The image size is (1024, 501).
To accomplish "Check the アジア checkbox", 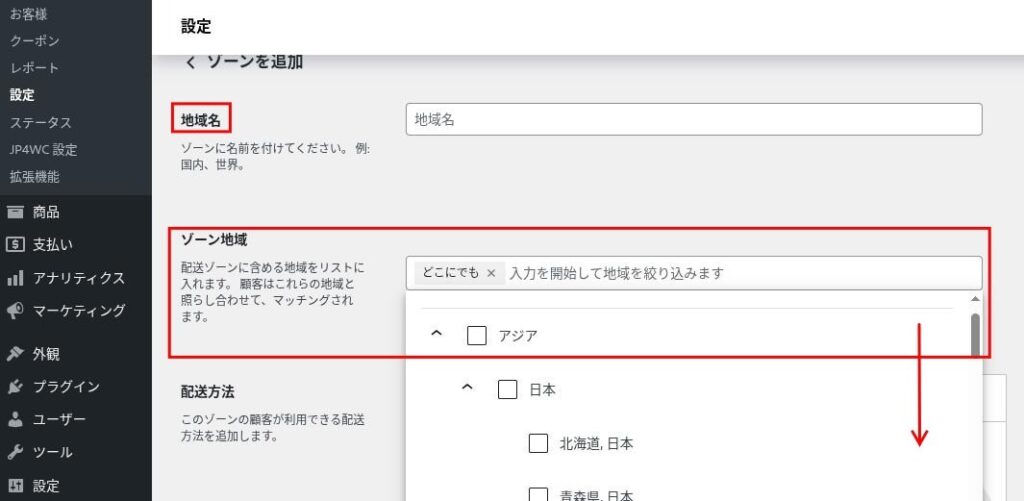I will [477, 336].
